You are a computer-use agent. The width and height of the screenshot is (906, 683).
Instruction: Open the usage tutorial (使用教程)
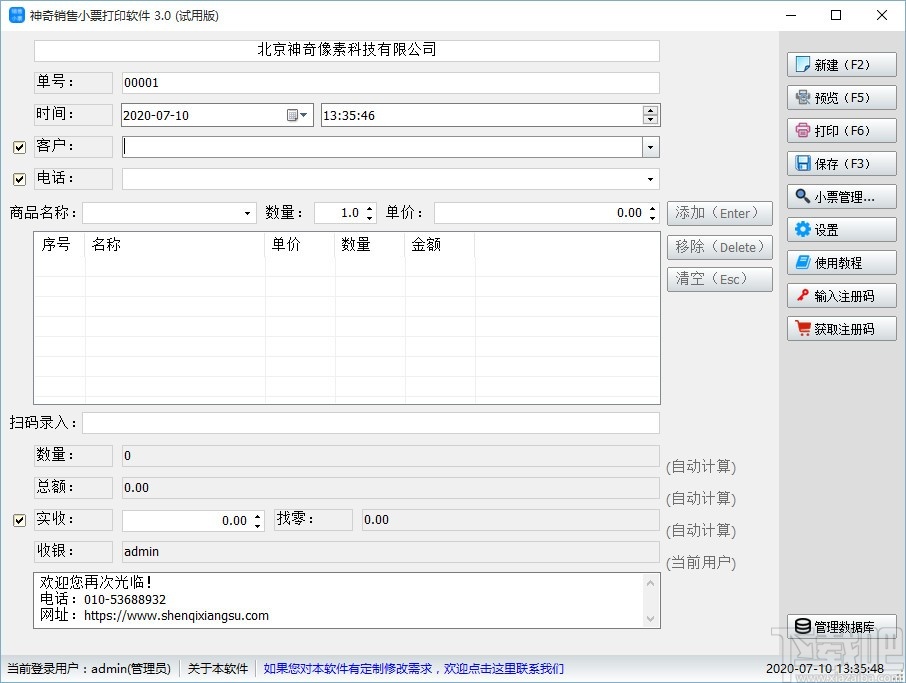(x=841, y=263)
